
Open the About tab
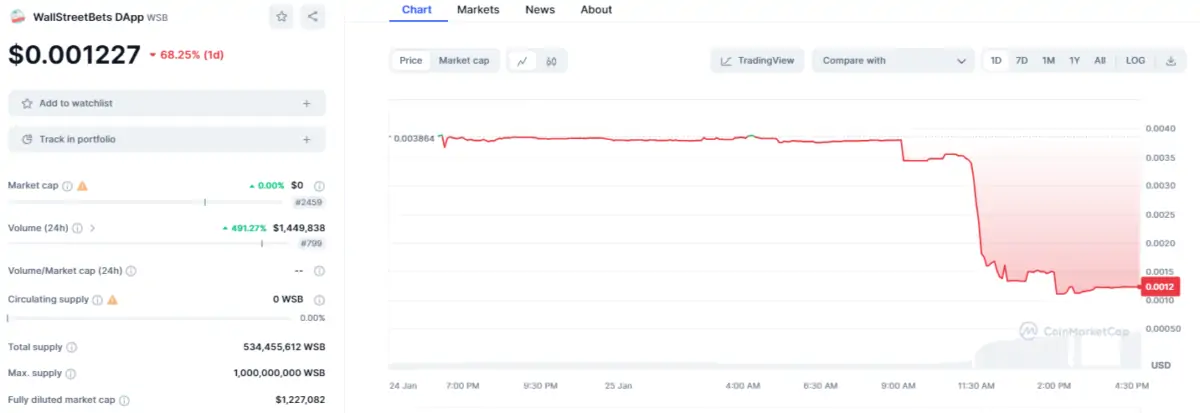pyautogui.click(x=596, y=10)
